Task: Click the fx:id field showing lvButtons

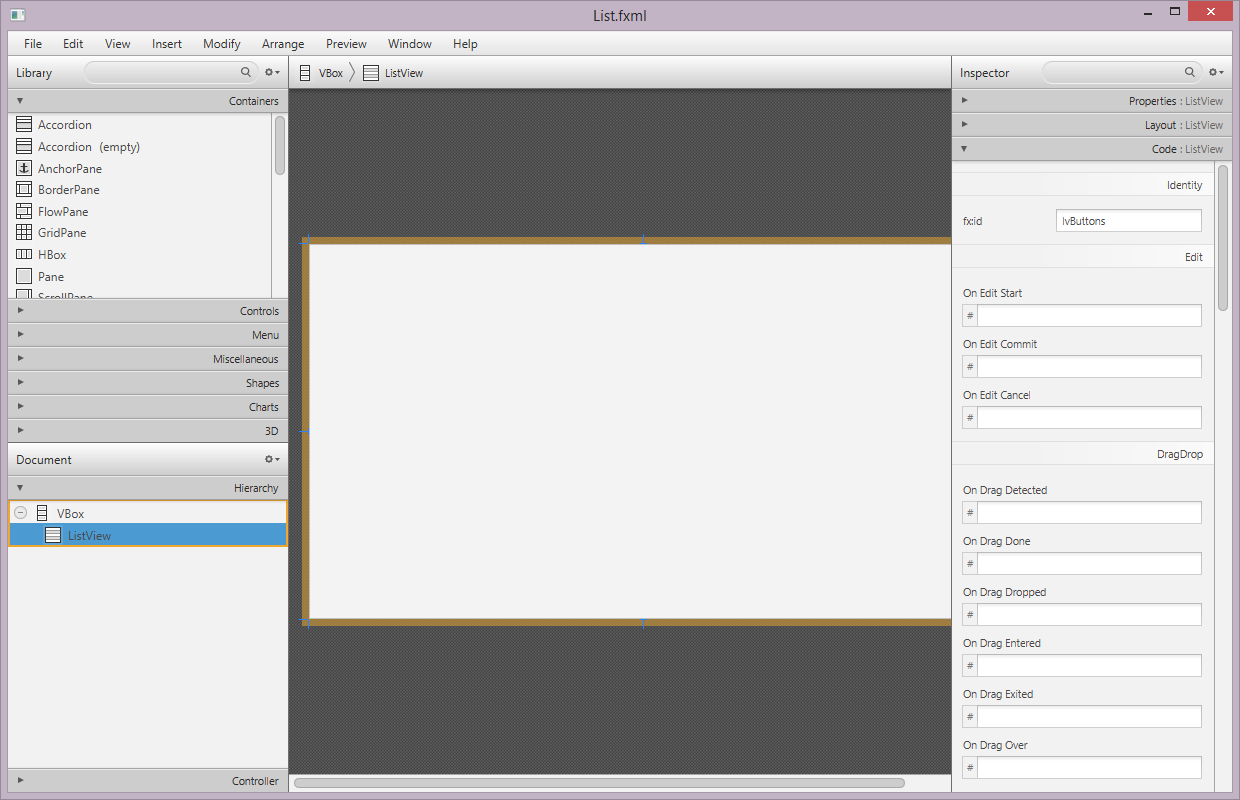Action: [x=1128, y=220]
